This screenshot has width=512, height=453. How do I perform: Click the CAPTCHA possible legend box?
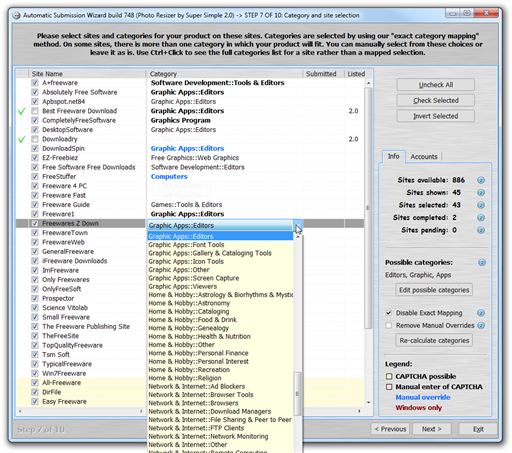(x=389, y=376)
